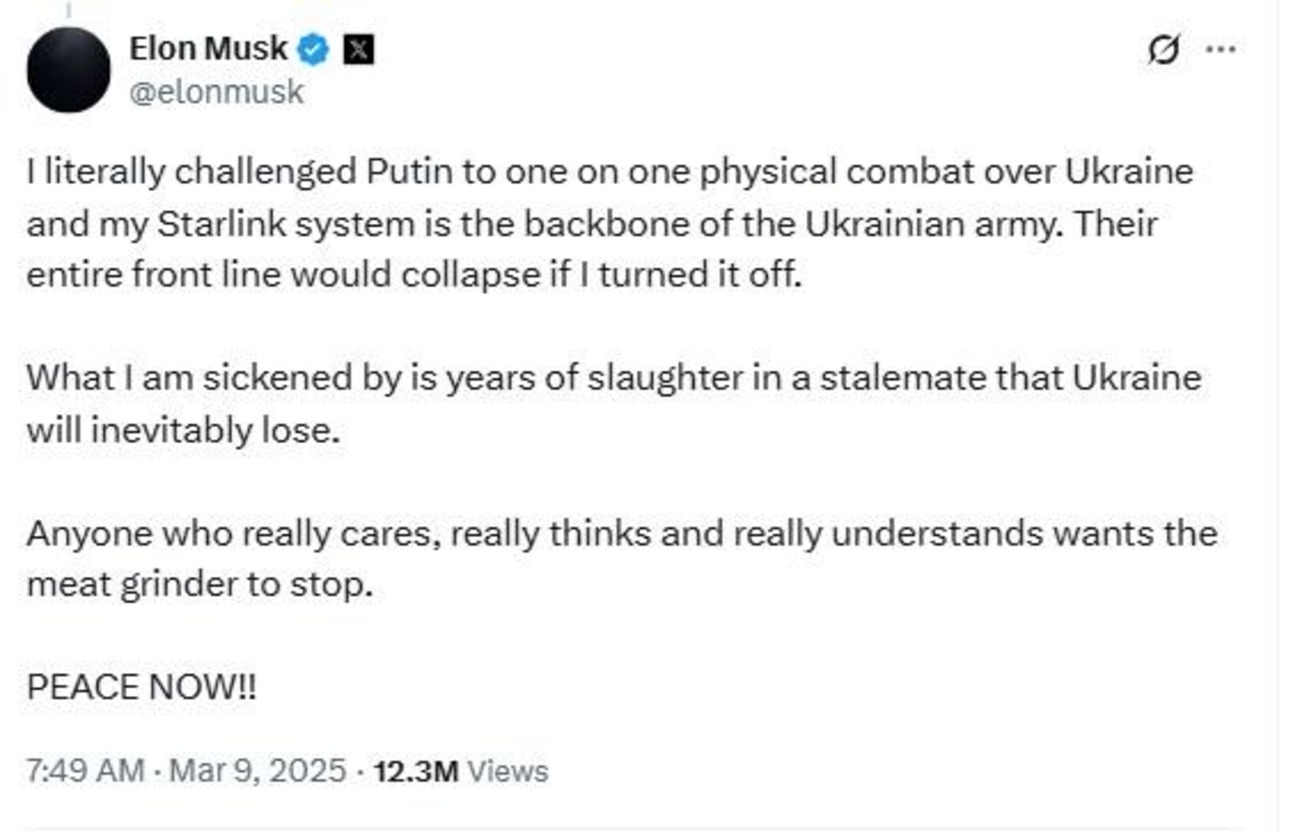Click the Grok slashed-circle icon
This screenshot has width=1300, height=832.
(x=1163, y=50)
